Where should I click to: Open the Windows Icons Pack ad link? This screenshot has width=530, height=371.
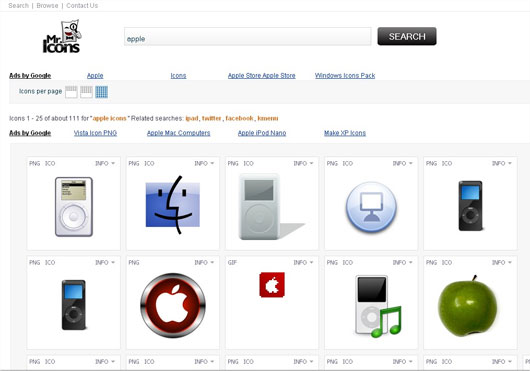point(345,76)
